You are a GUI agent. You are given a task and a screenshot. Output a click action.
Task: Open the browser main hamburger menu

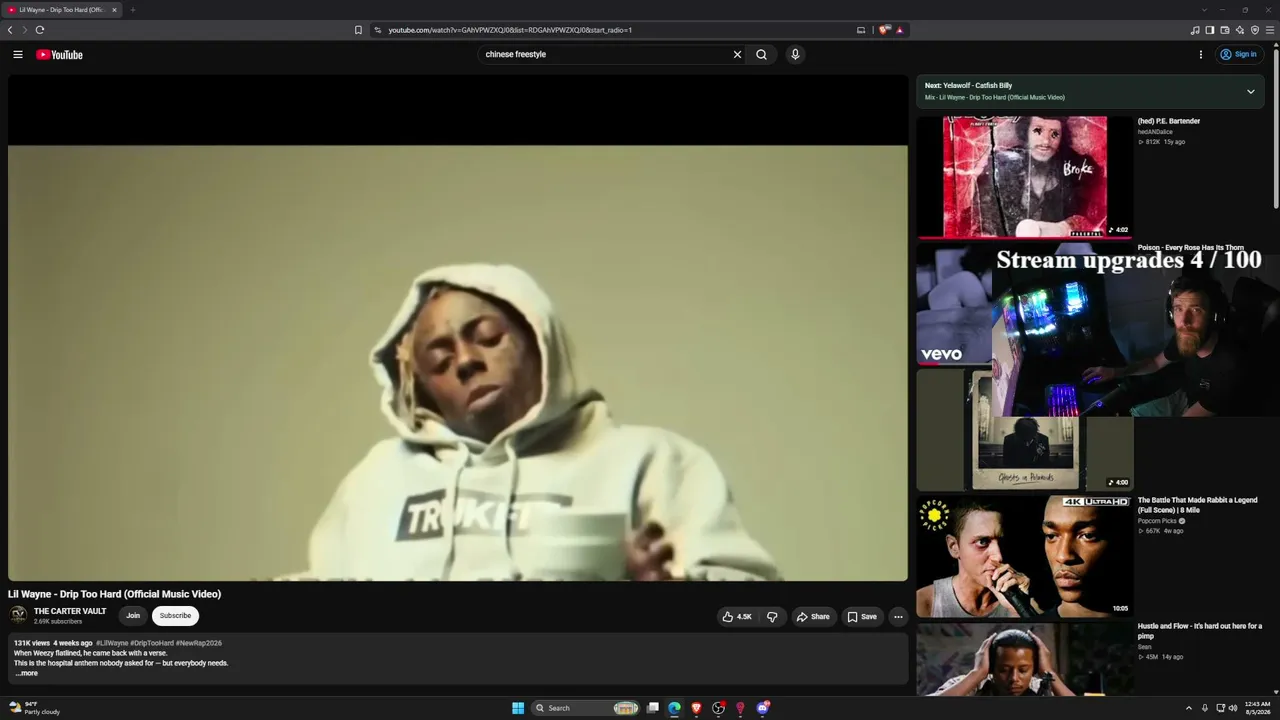1270,30
